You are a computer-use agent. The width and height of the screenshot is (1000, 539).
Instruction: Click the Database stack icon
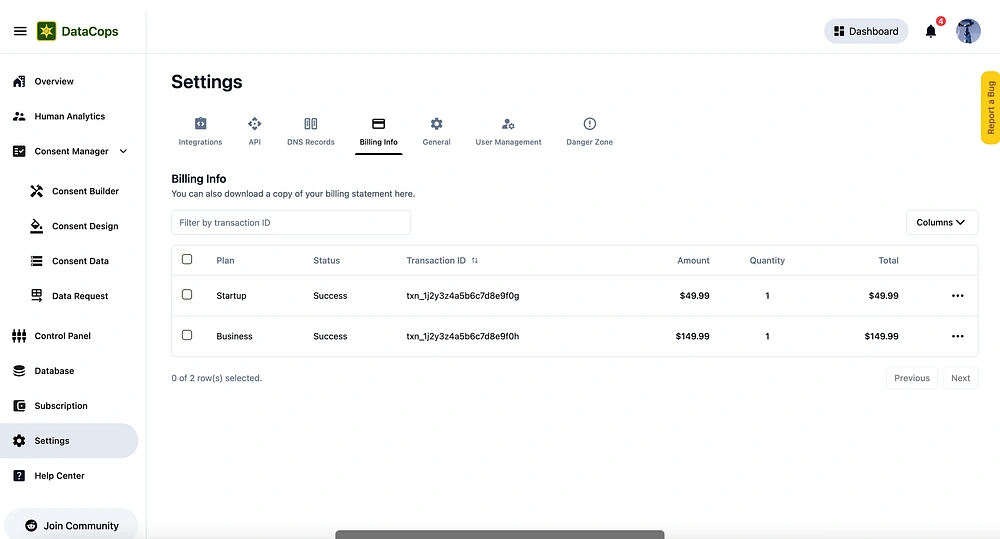[19, 371]
